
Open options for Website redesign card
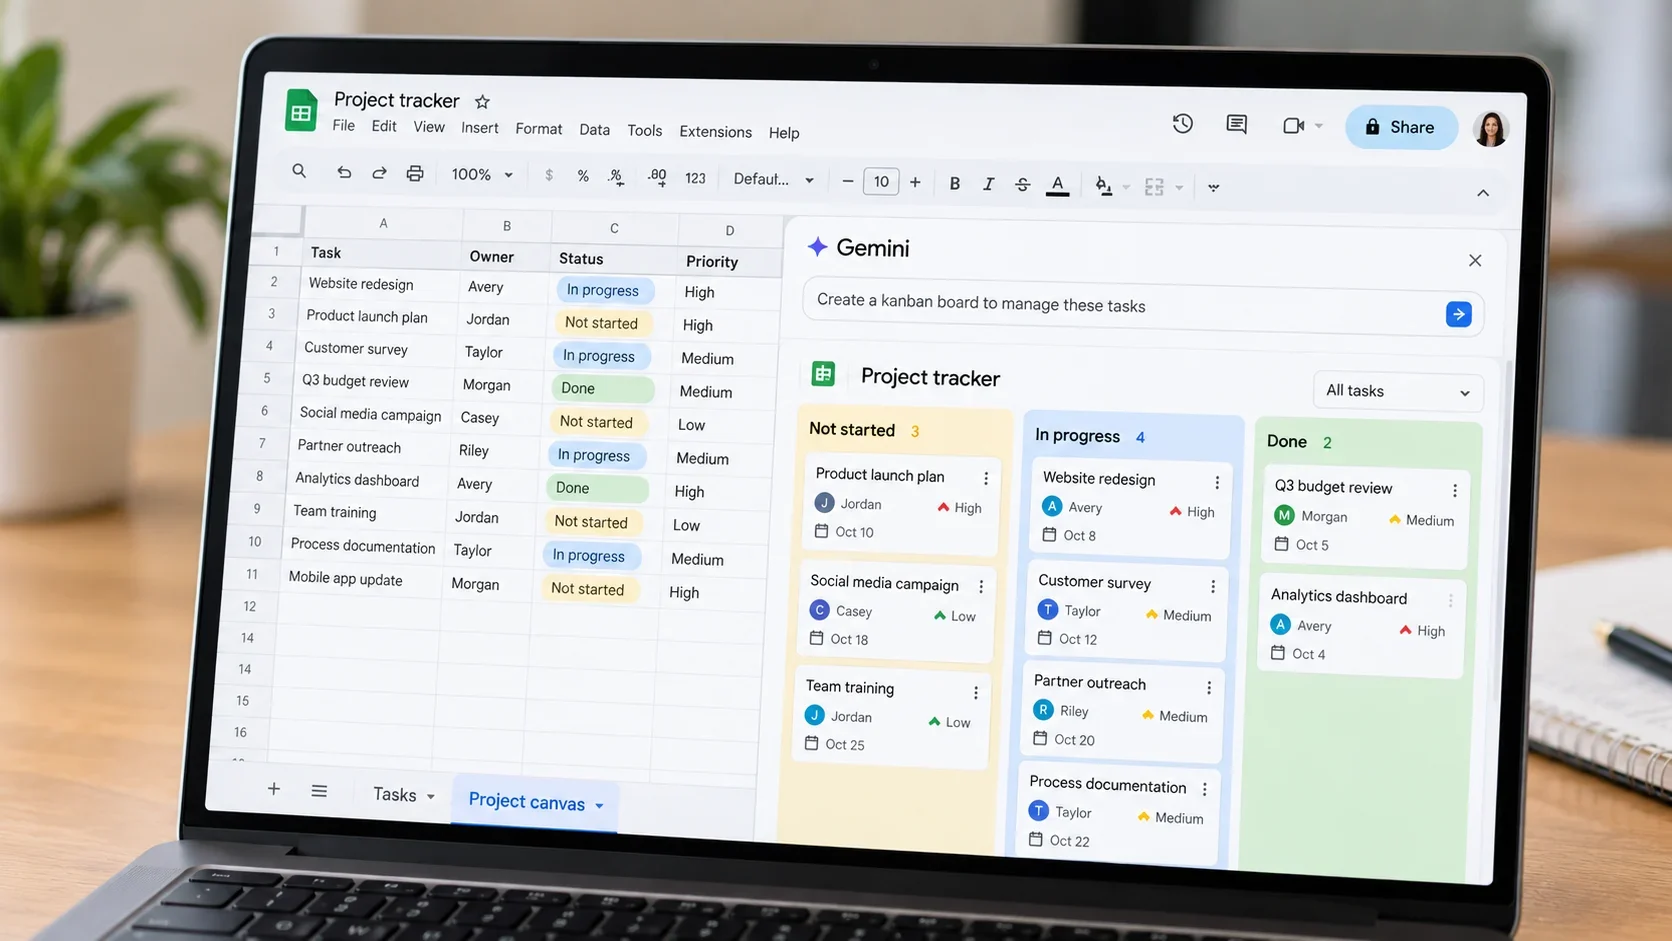1217,482
